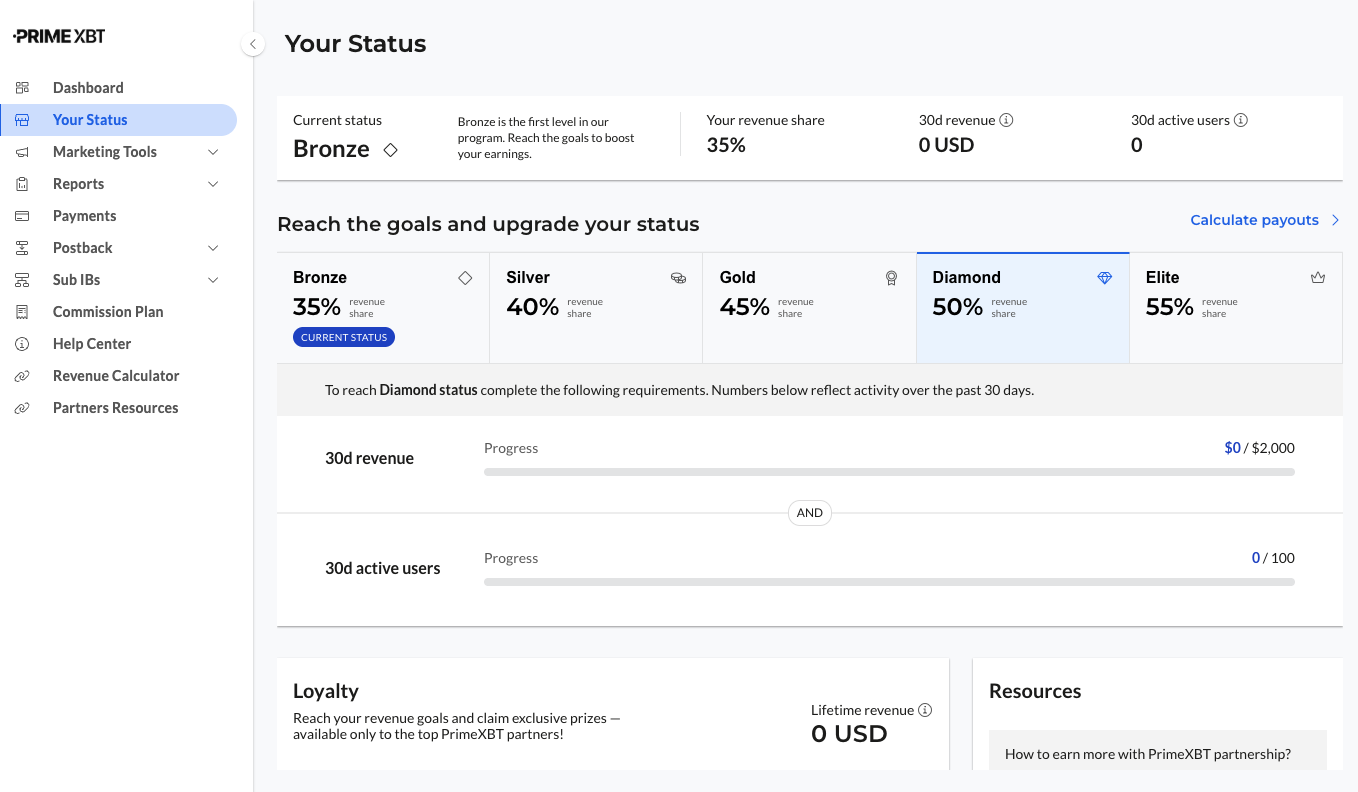Viewport: 1358px width, 792px height.
Task: Open the Dashboard menu item
Action: click(x=119, y=88)
